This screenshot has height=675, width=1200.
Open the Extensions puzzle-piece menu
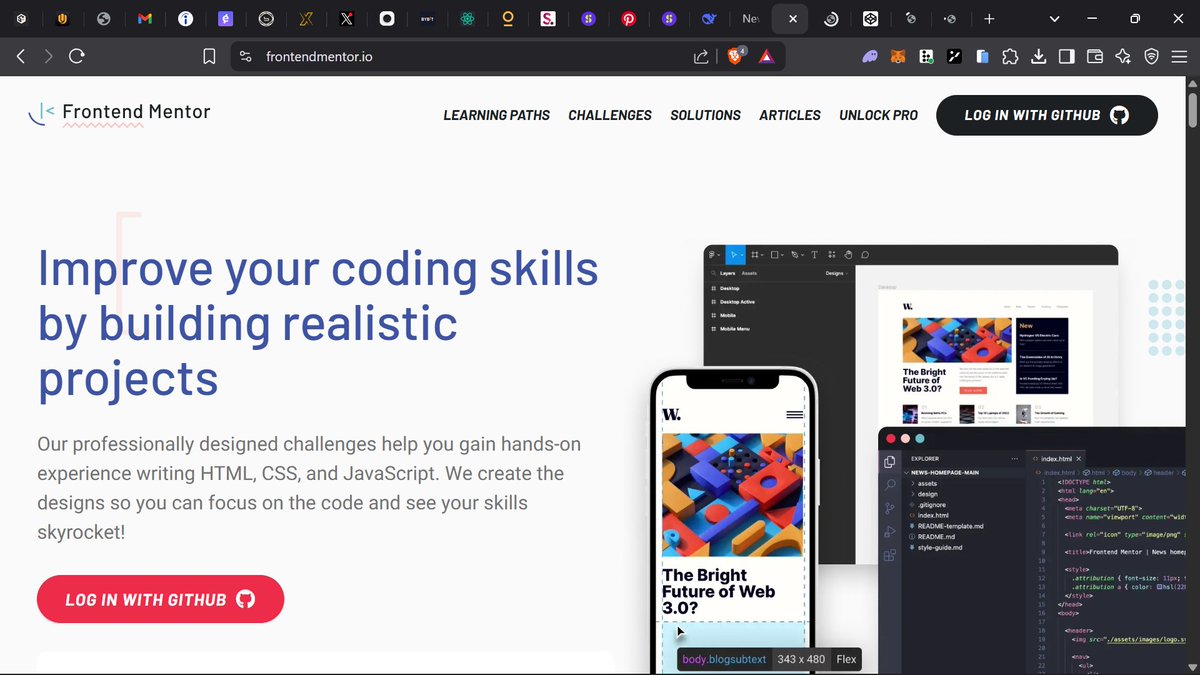pos(1010,57)
